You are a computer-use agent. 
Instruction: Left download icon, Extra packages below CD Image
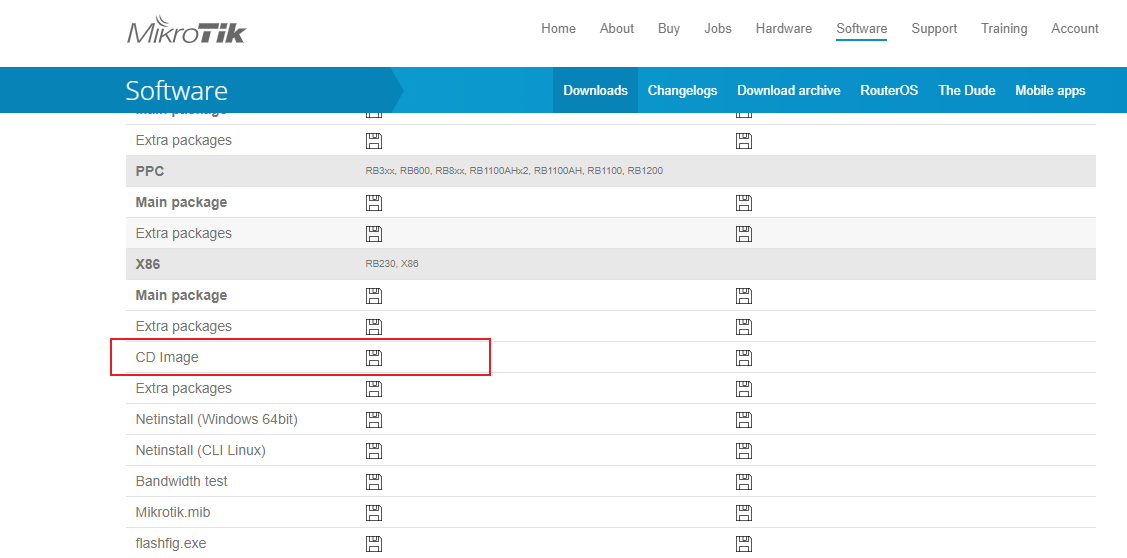[x=374, y=389]
